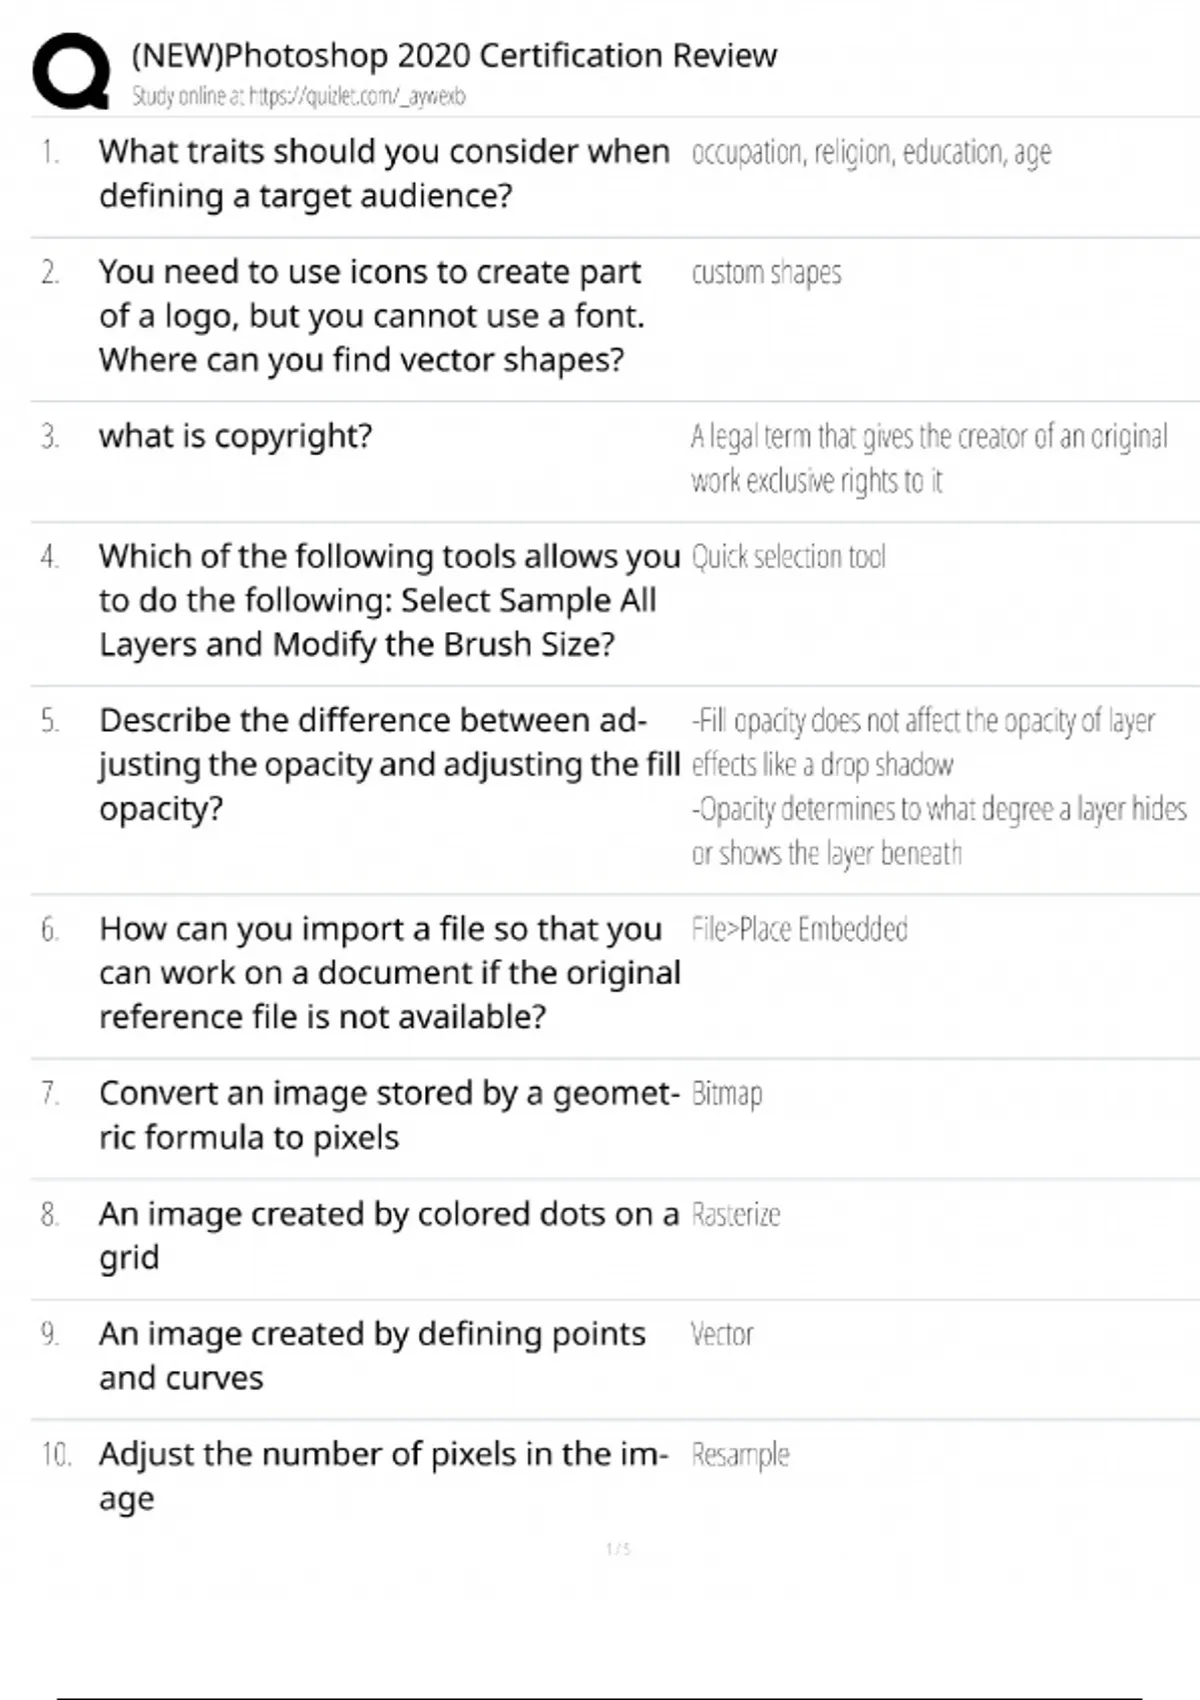
Task: Click the copyright legal term definition
Action: click(928, 458)
